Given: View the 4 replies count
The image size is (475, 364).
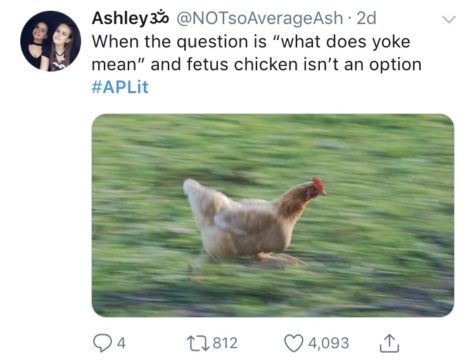Looking at the screenshot, I should pos(122,343).
